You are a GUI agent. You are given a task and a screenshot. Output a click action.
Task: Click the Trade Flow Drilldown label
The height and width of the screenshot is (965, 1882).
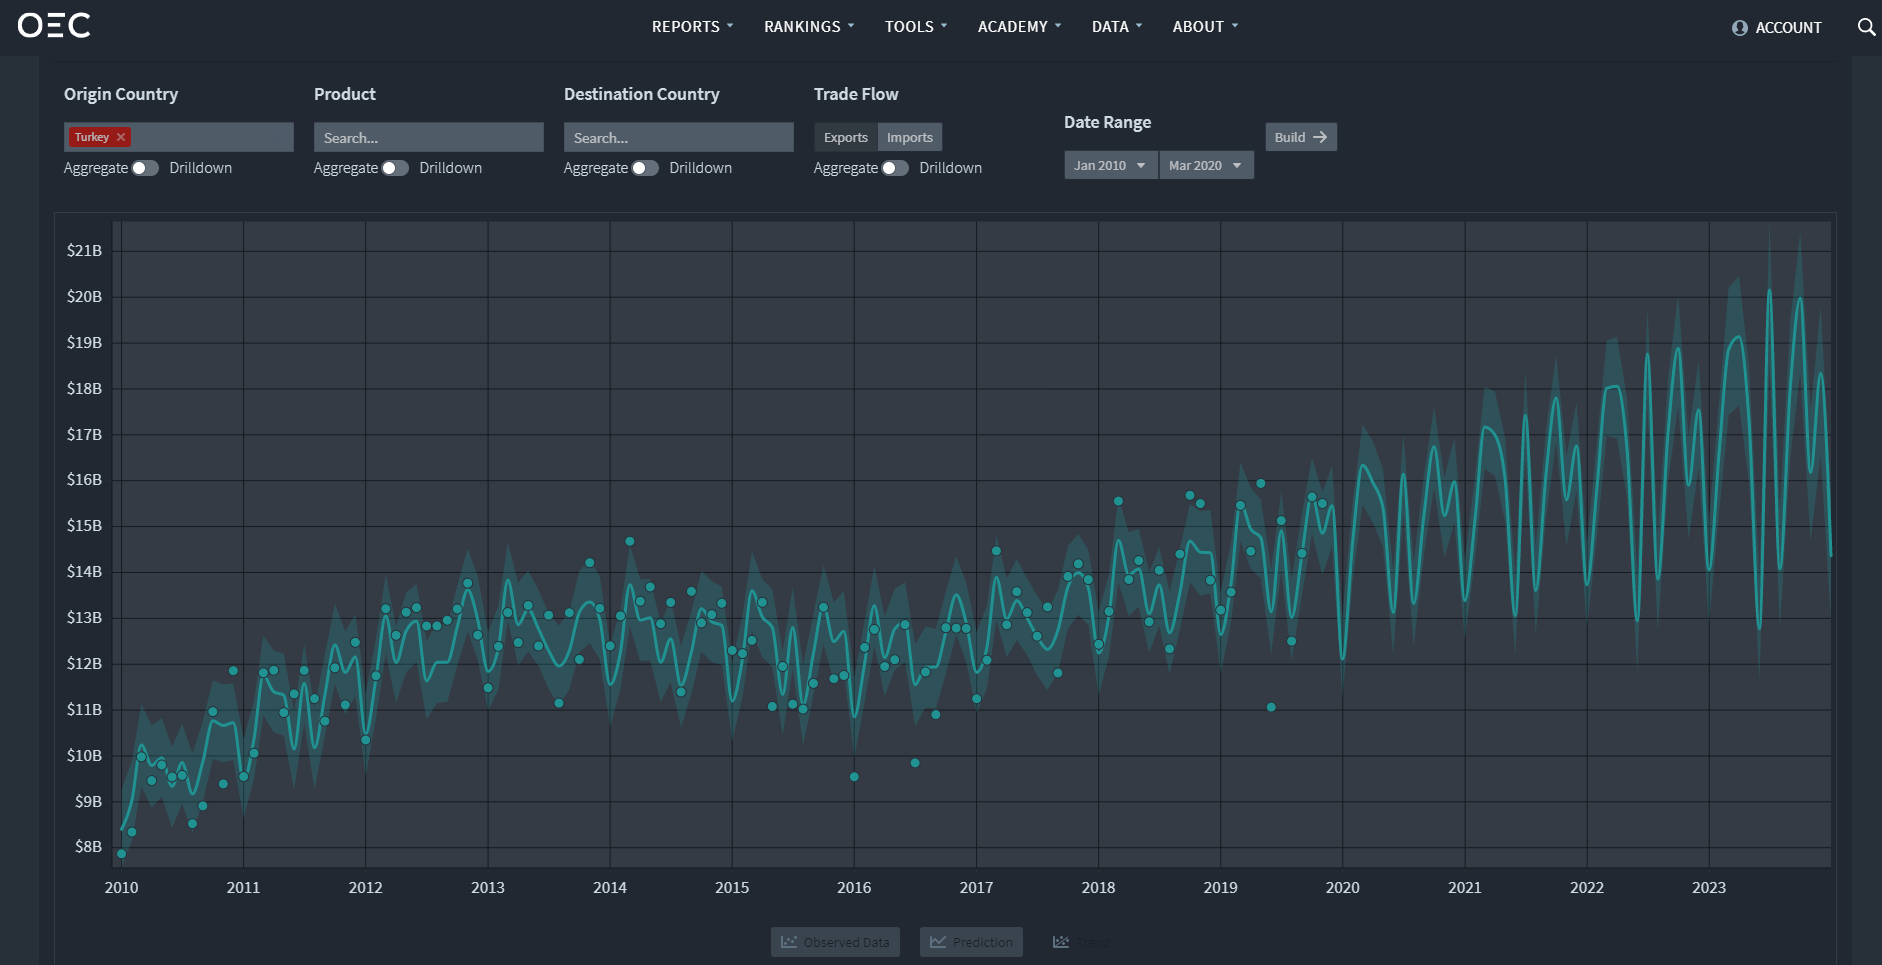coord(951,168)
